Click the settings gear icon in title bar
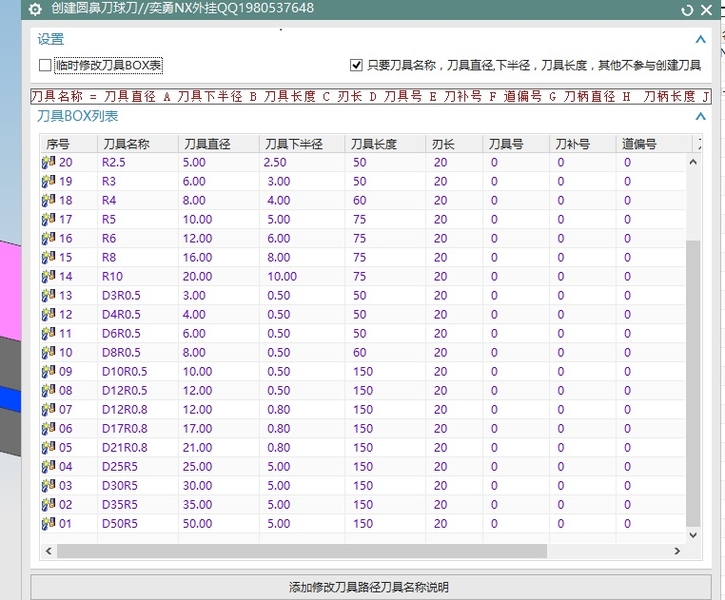 [x=35, y=9]
